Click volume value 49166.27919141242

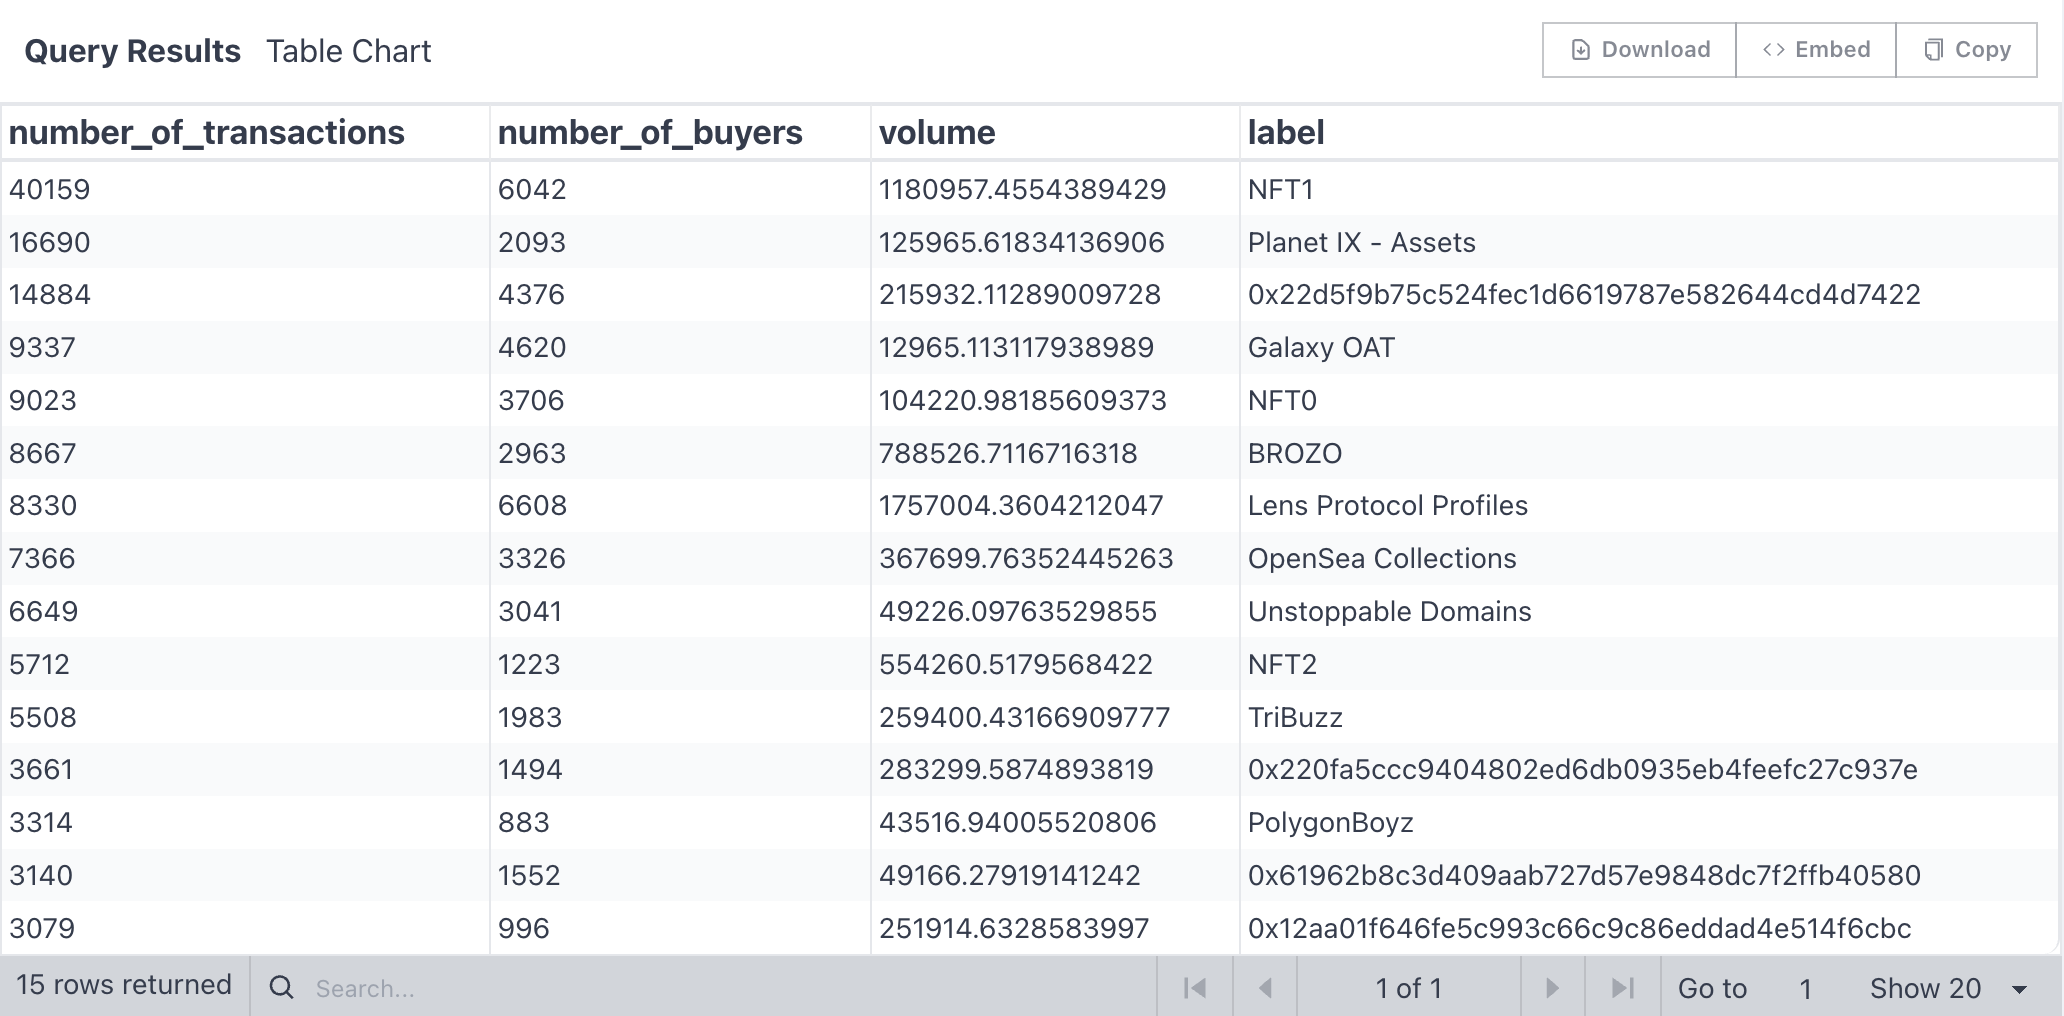(1009, 875)
